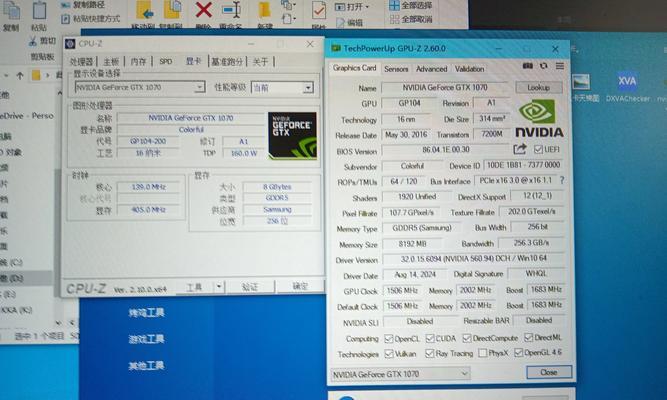This screenshot has width=667, height=400.
Task: Click the 验证 button in CPU-Z
Action: click(250, 287)
